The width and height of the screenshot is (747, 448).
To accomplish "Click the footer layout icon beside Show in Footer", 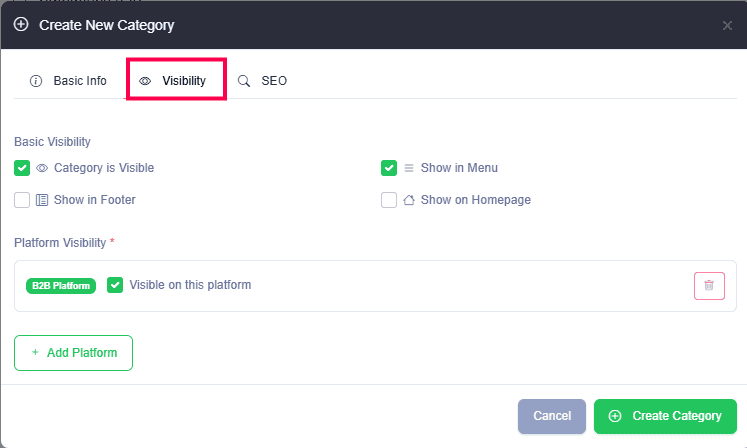I will tap(42, 200).
